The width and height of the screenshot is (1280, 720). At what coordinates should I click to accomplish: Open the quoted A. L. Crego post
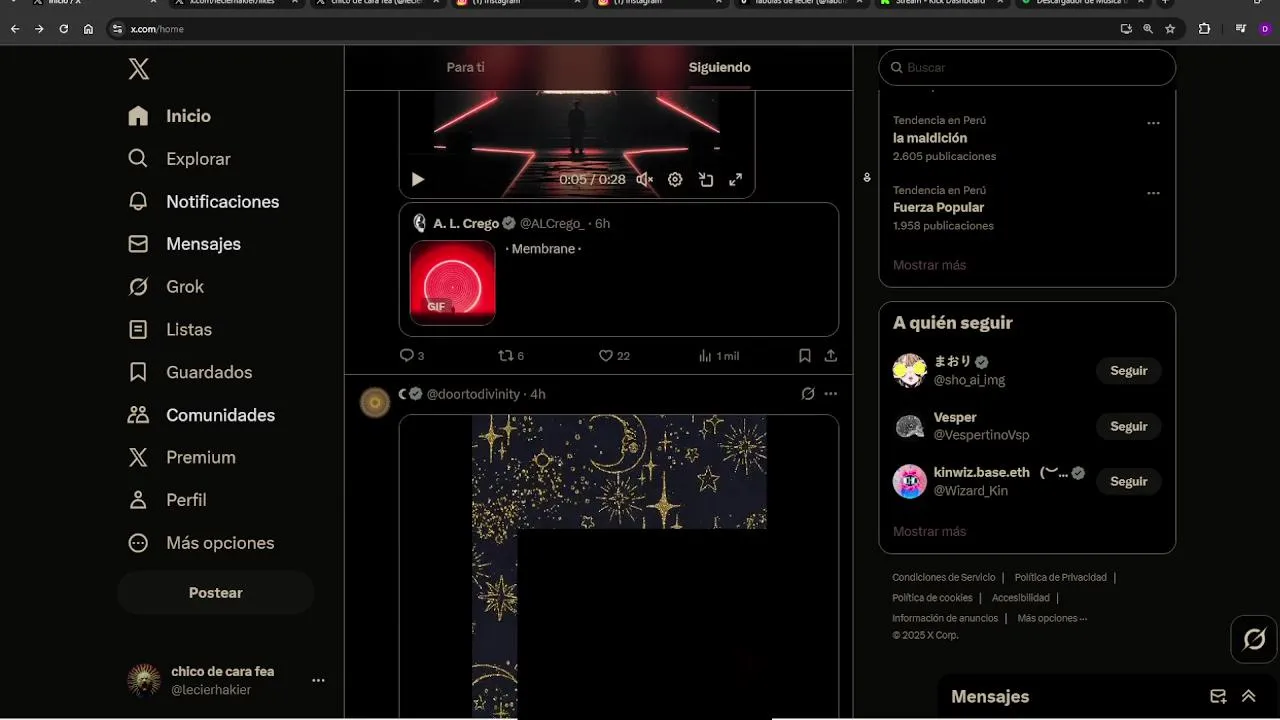point(619,270)
